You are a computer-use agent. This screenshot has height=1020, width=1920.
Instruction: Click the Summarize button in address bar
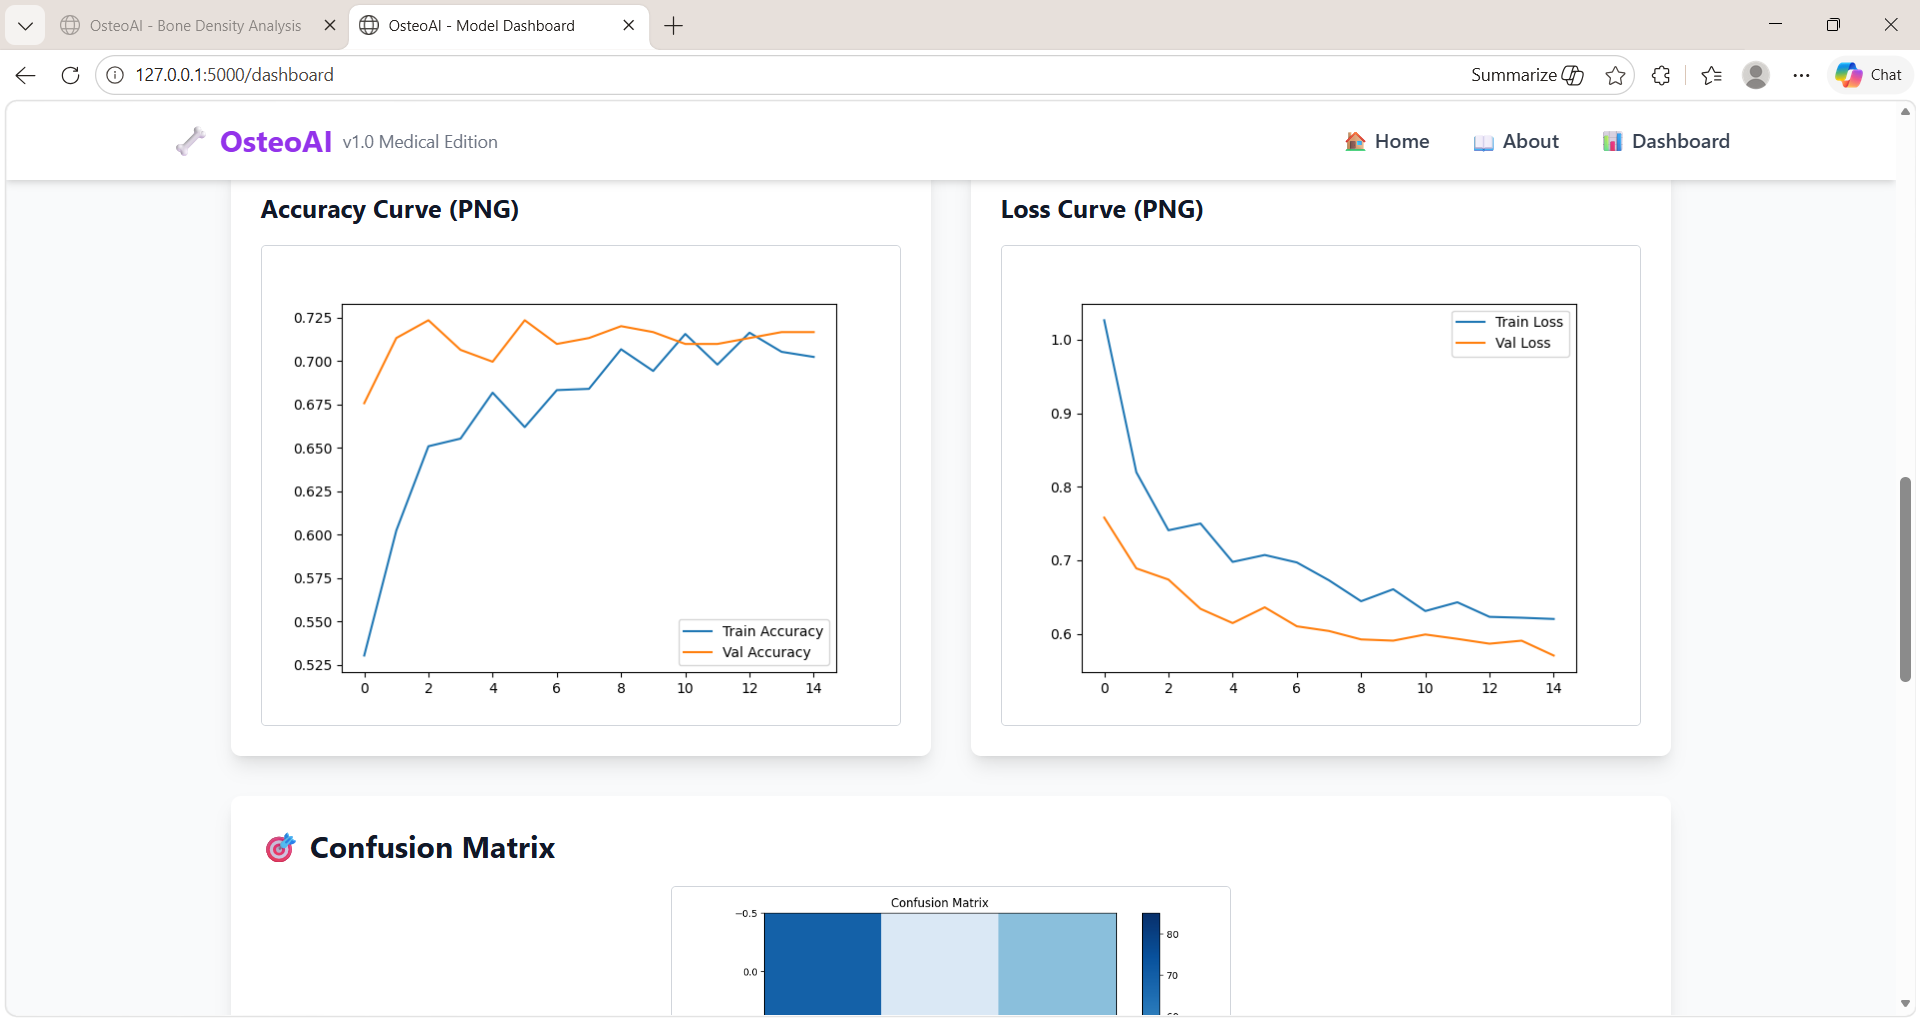pos(1527,75)
